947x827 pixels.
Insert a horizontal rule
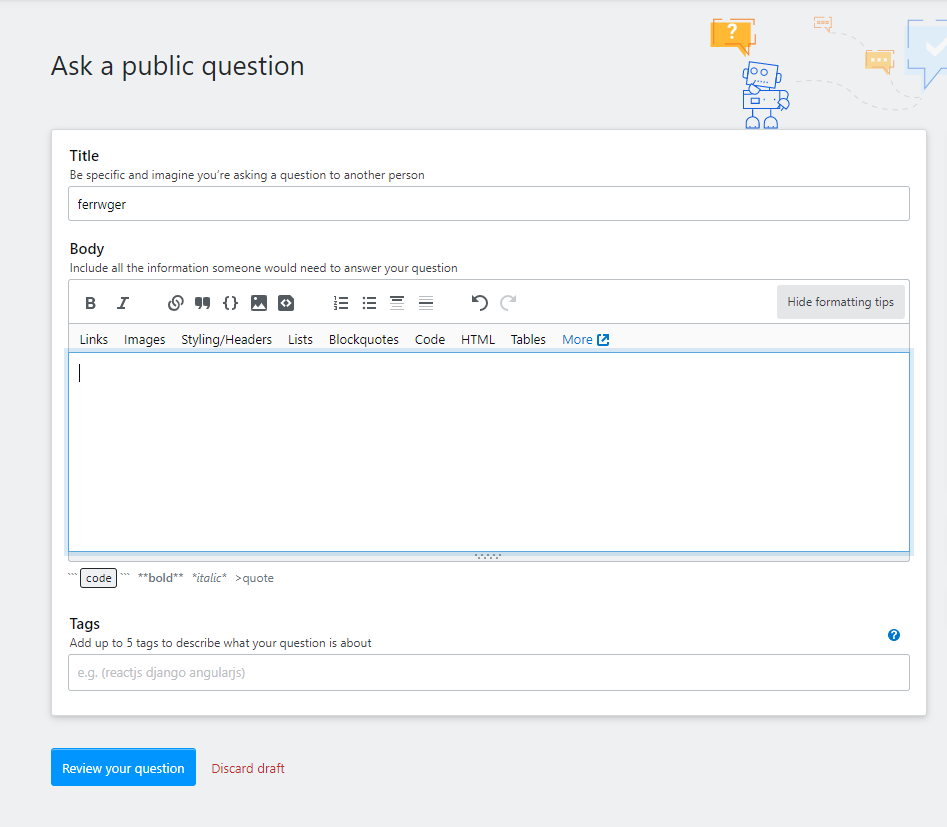point(426,303)
